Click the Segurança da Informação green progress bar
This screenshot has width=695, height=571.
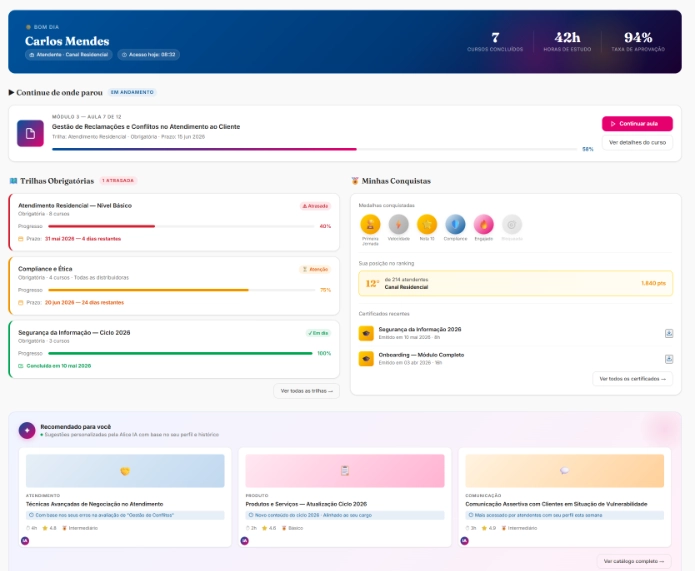(181, 353)
